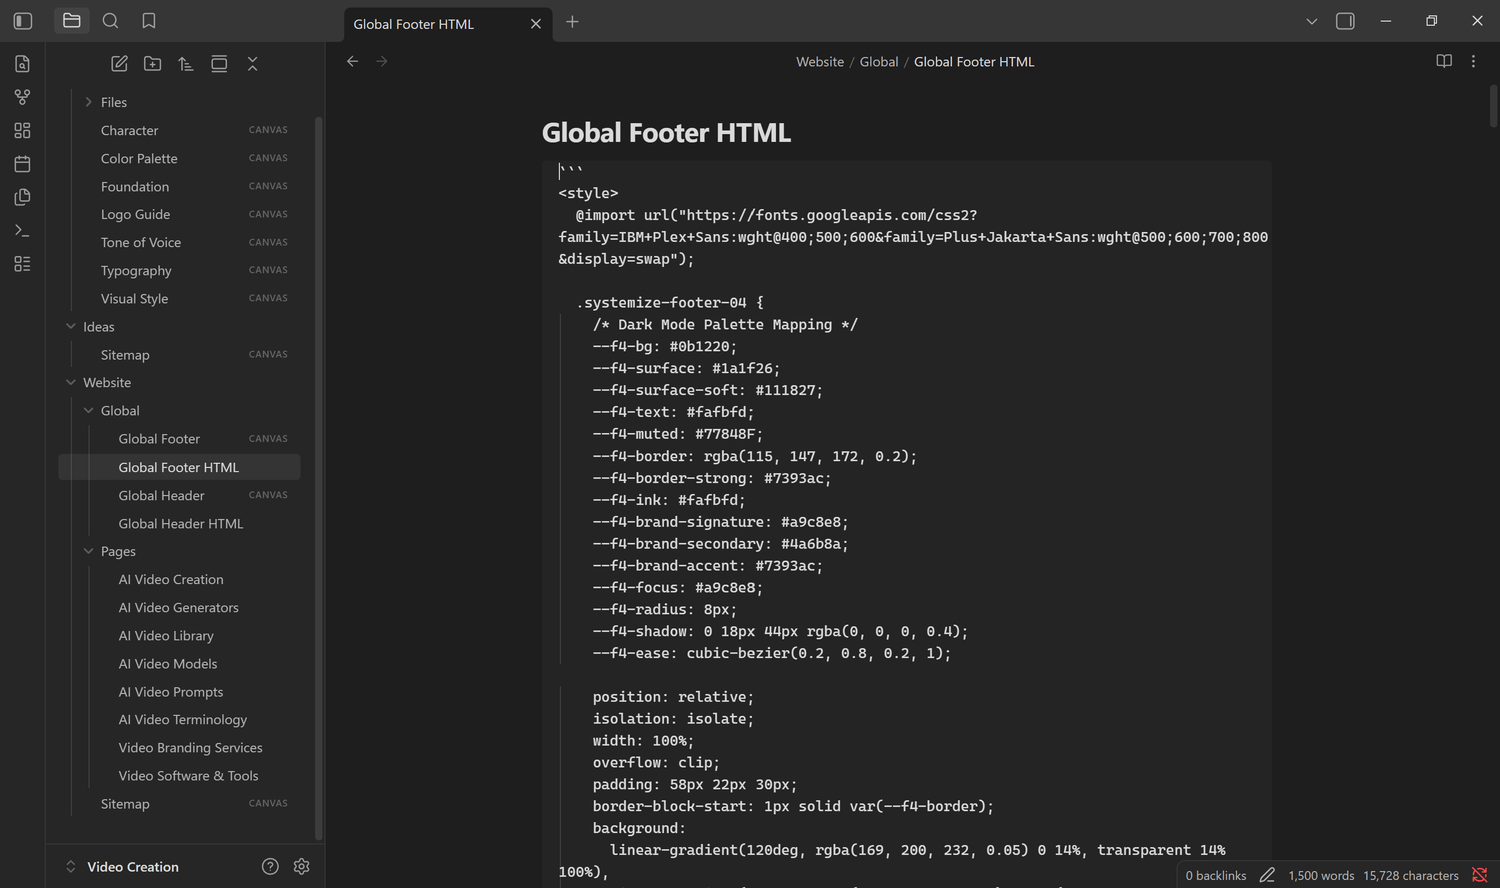
Task: Open the Bookmarks pane icon
Action: (x=149, y=21)
